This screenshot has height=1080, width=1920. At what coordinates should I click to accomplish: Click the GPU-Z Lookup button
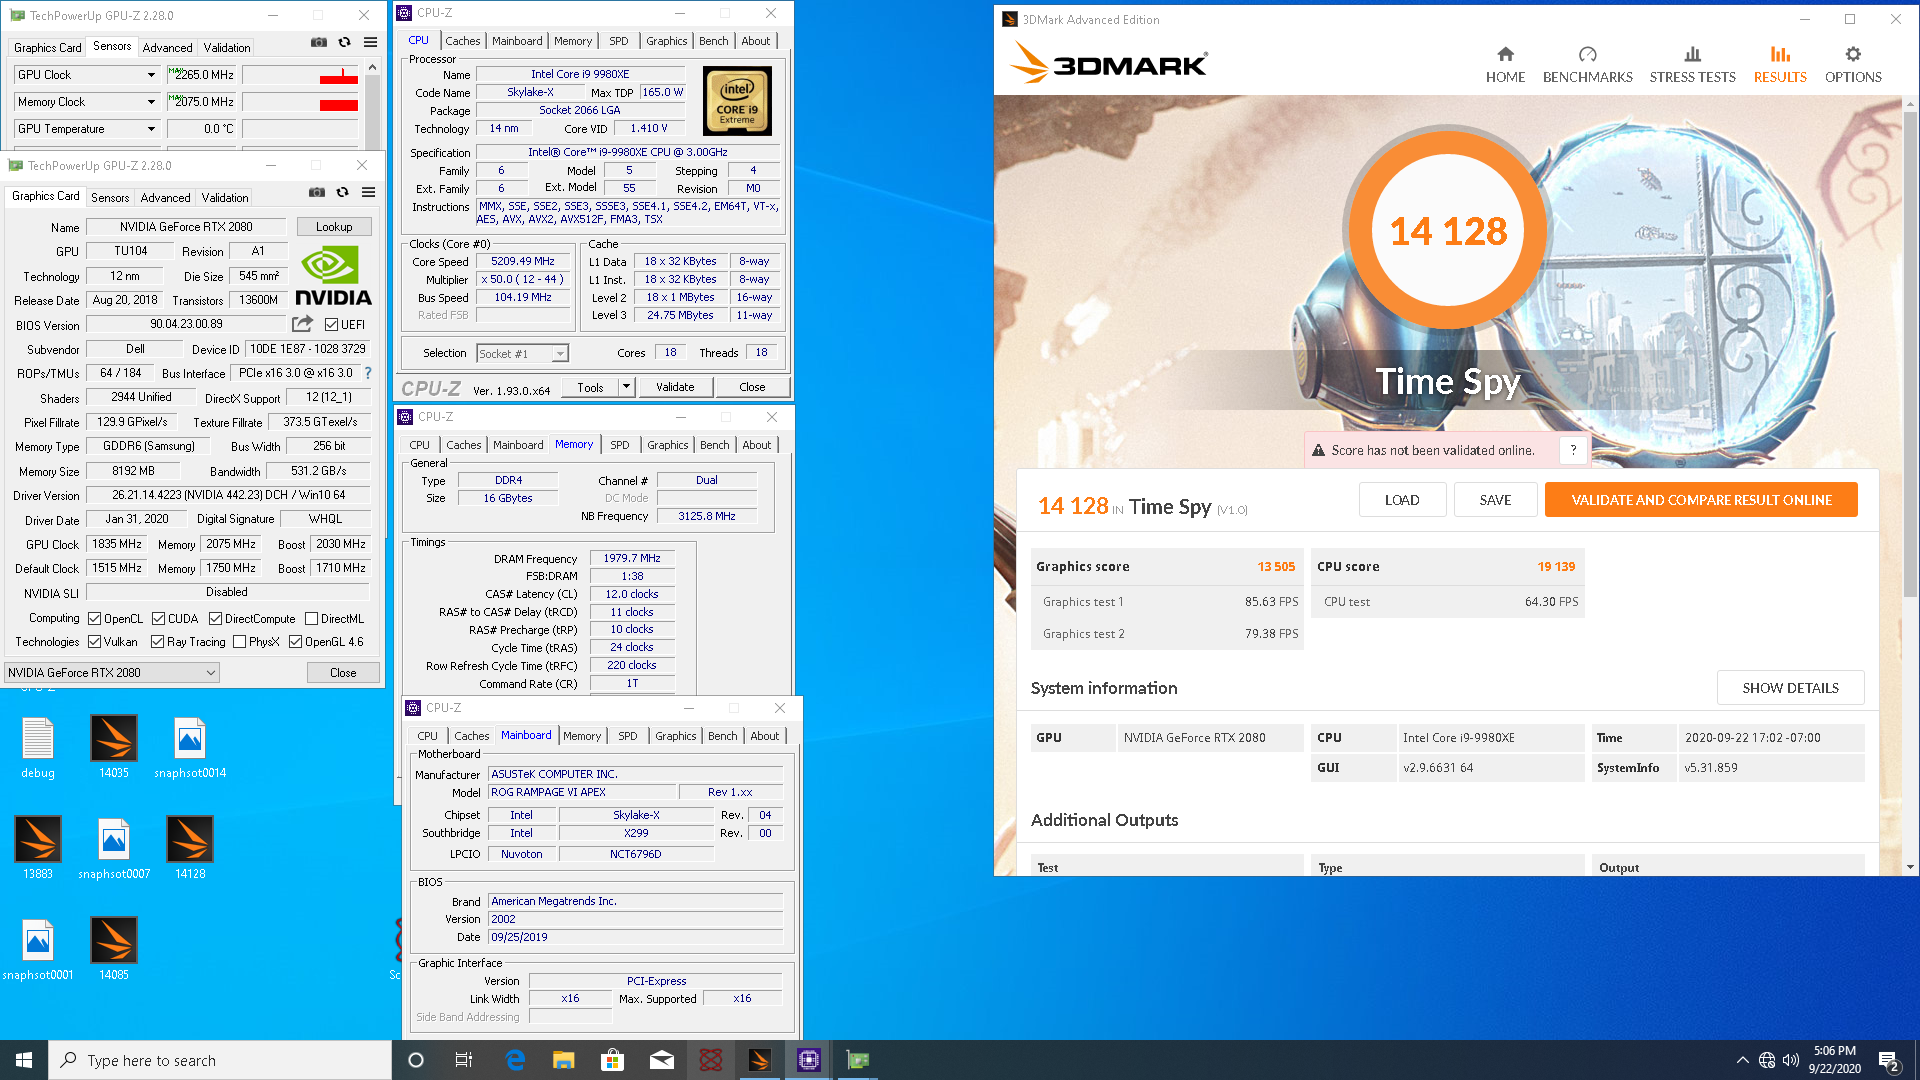pos(334,227)
